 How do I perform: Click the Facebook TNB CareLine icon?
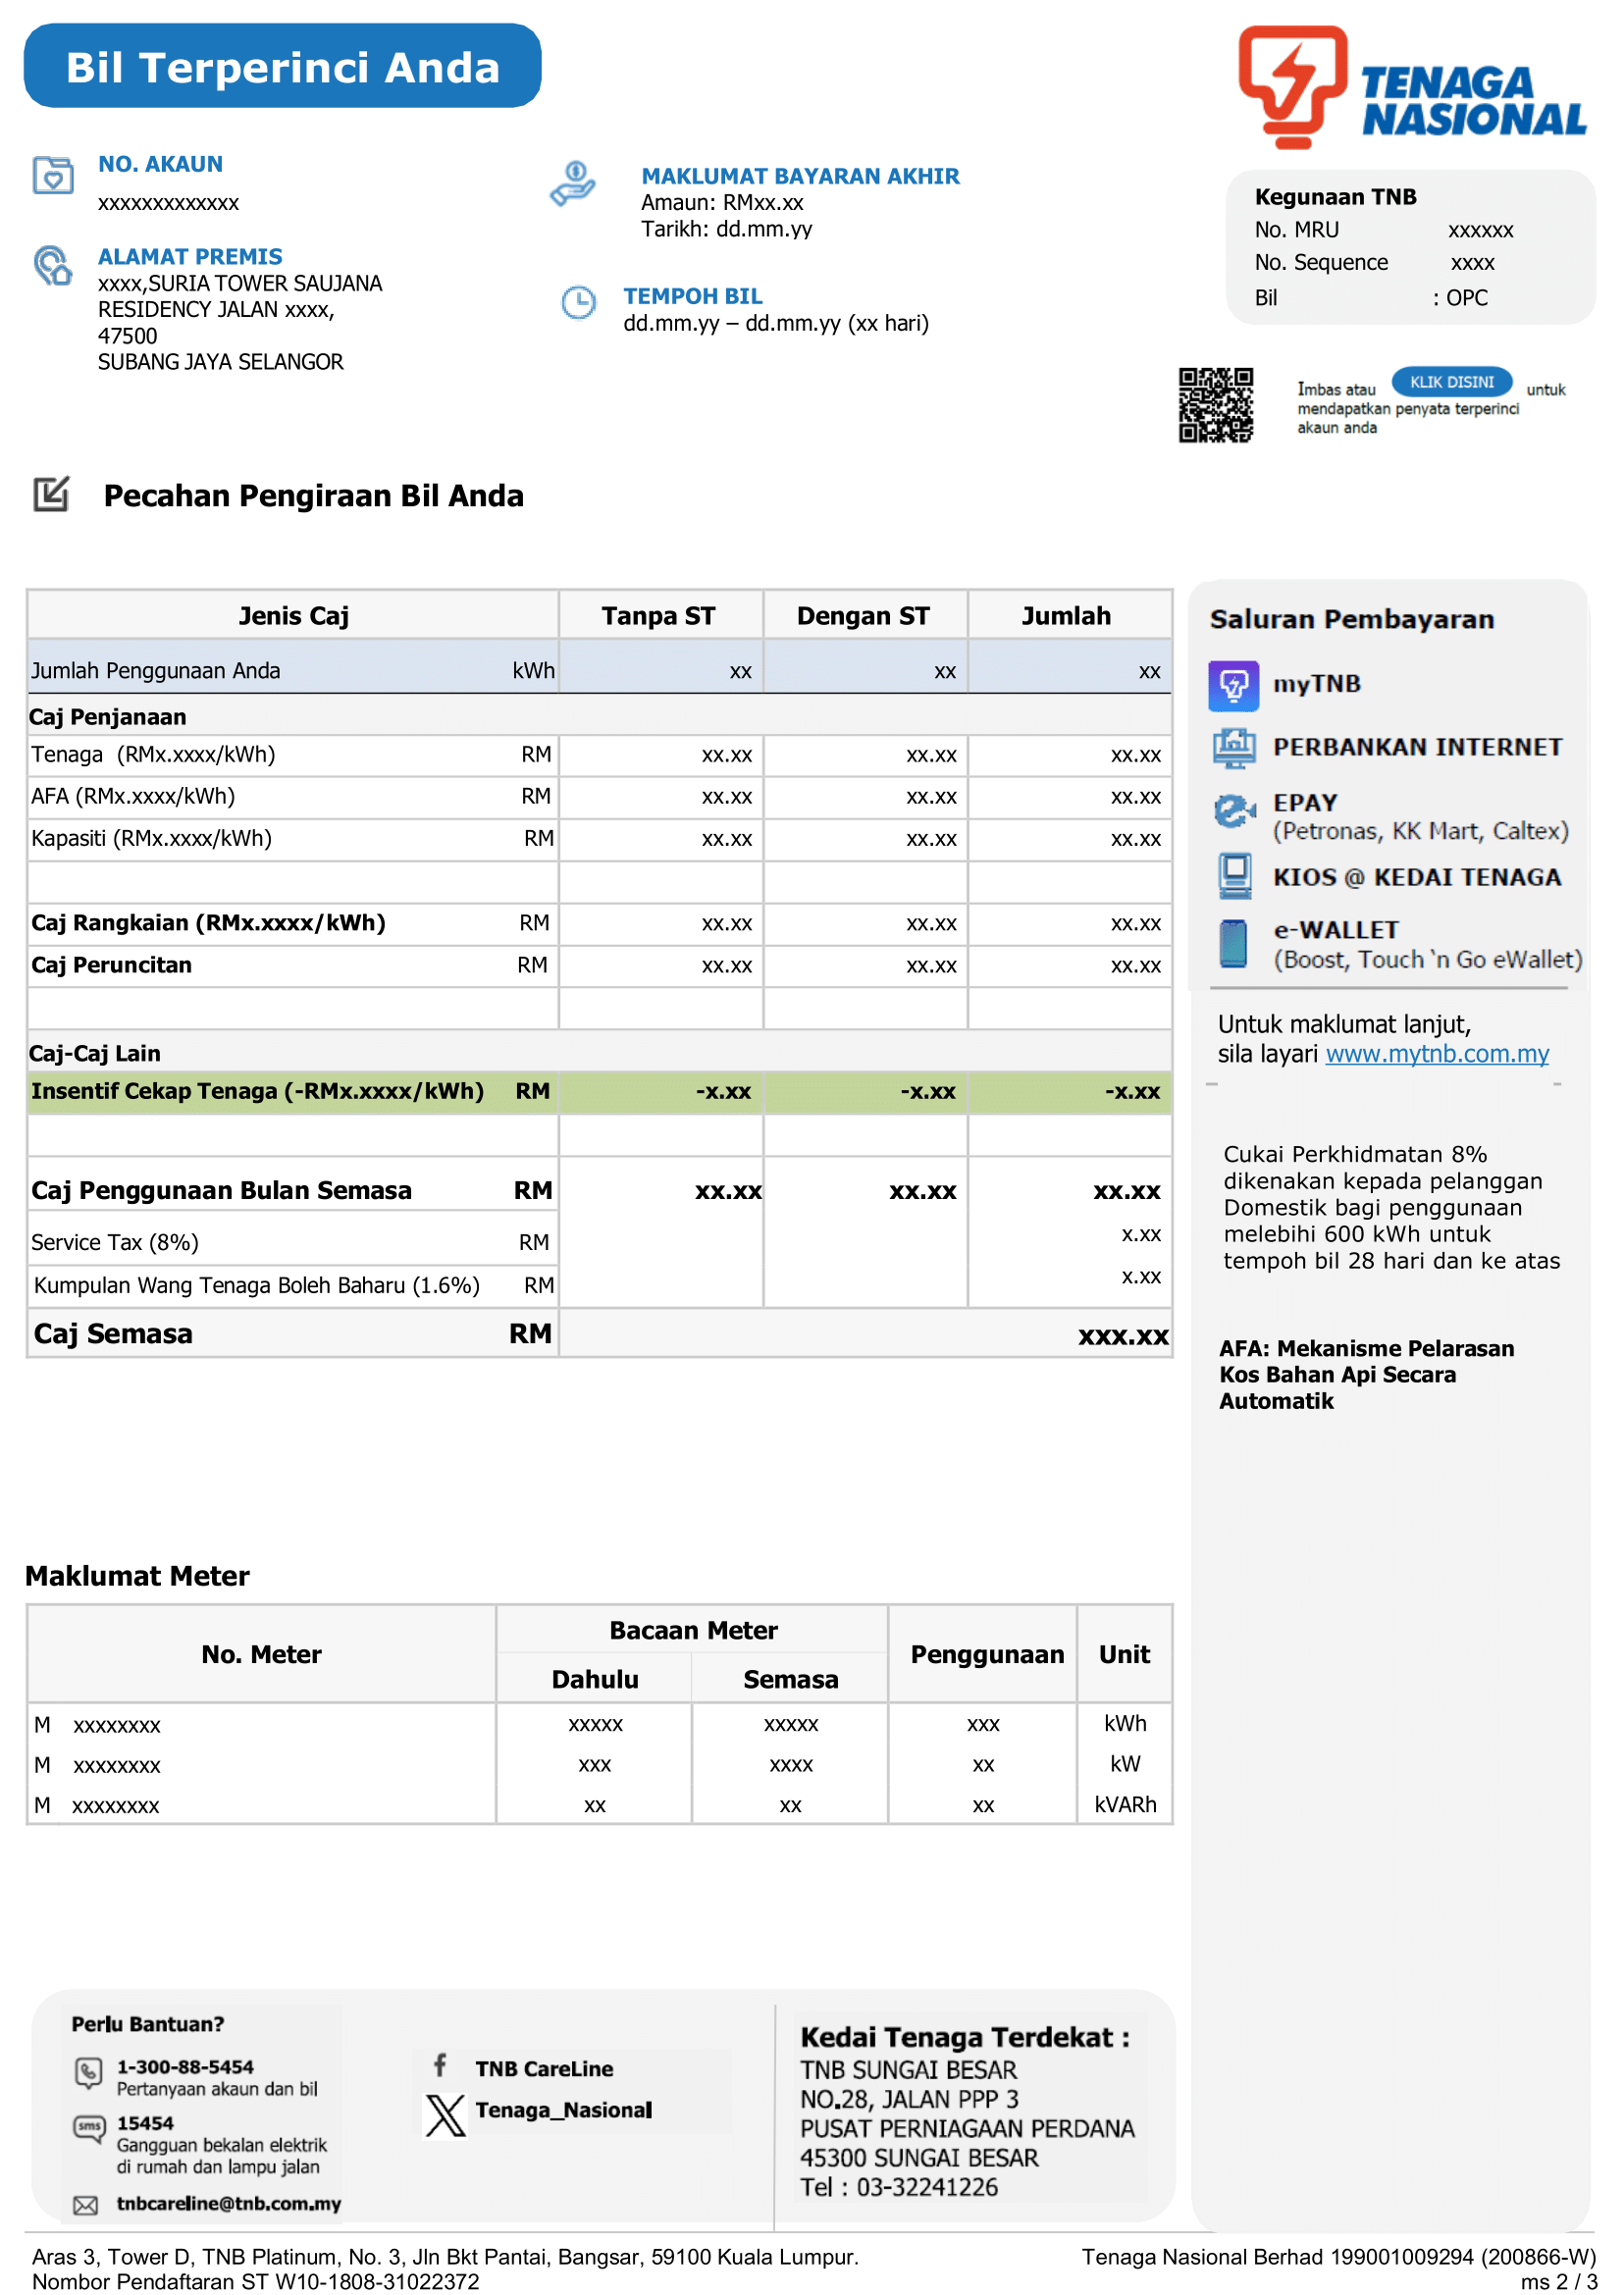440,2066
